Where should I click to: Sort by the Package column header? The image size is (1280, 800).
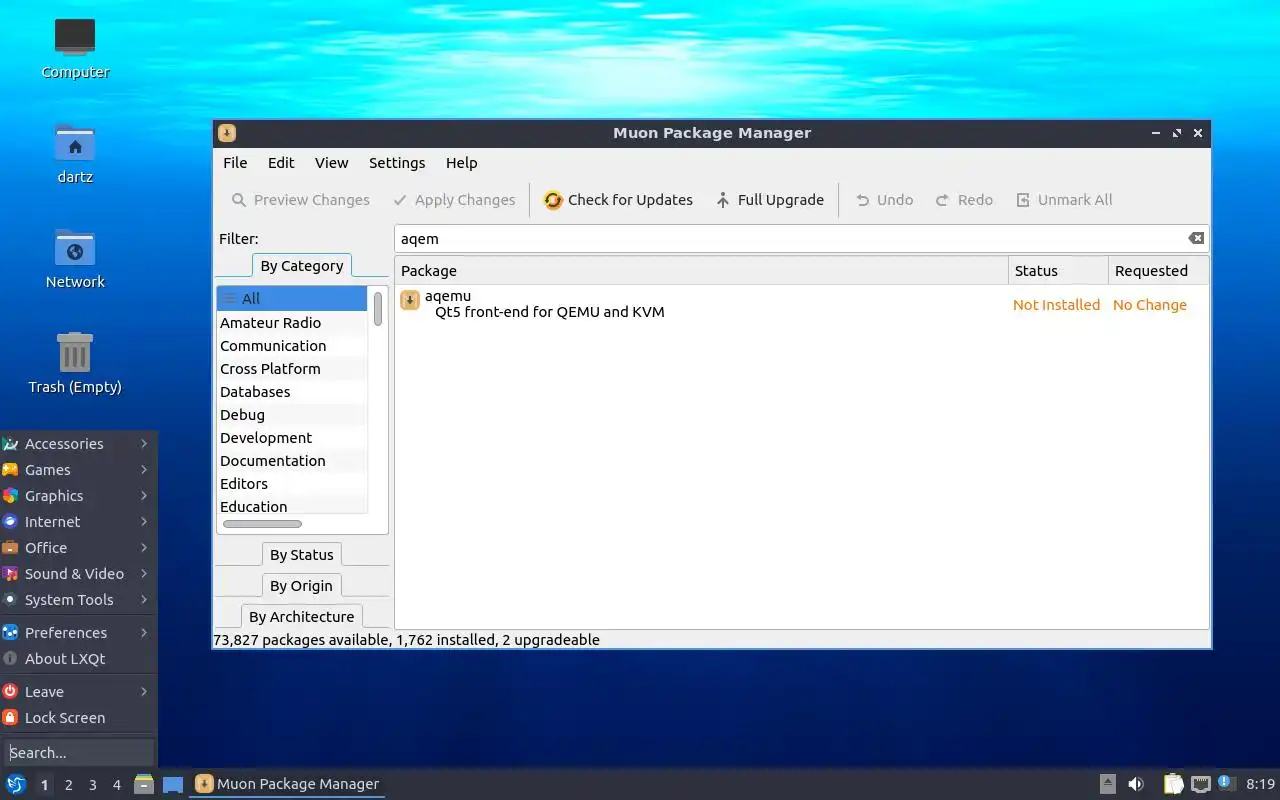click(701, 271)
